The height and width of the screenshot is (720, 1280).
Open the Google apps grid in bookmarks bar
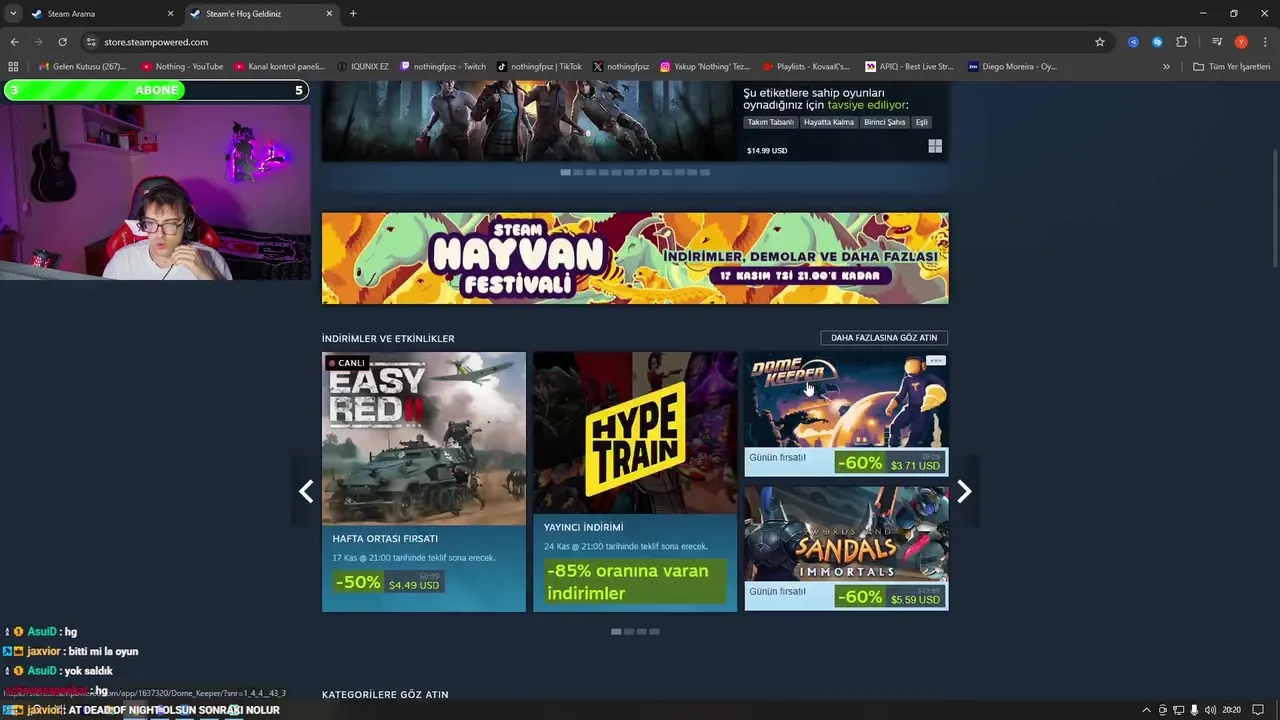pos(13,67)
